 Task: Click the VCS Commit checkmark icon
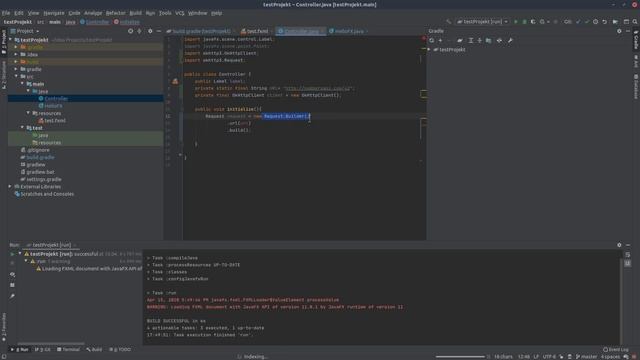pos(587,22)
